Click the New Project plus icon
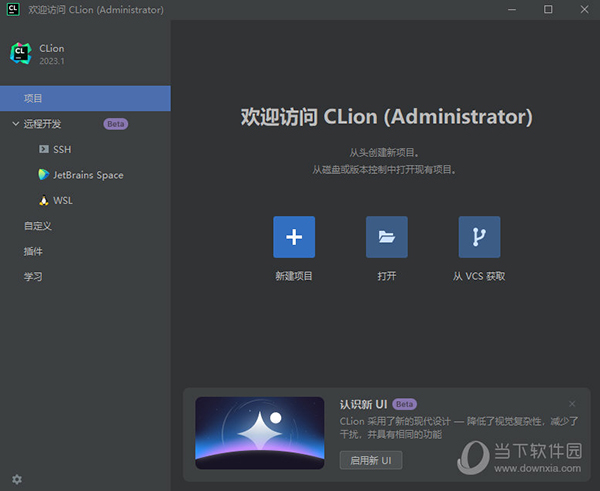600x491 pixels. click(x=294, y=237)
